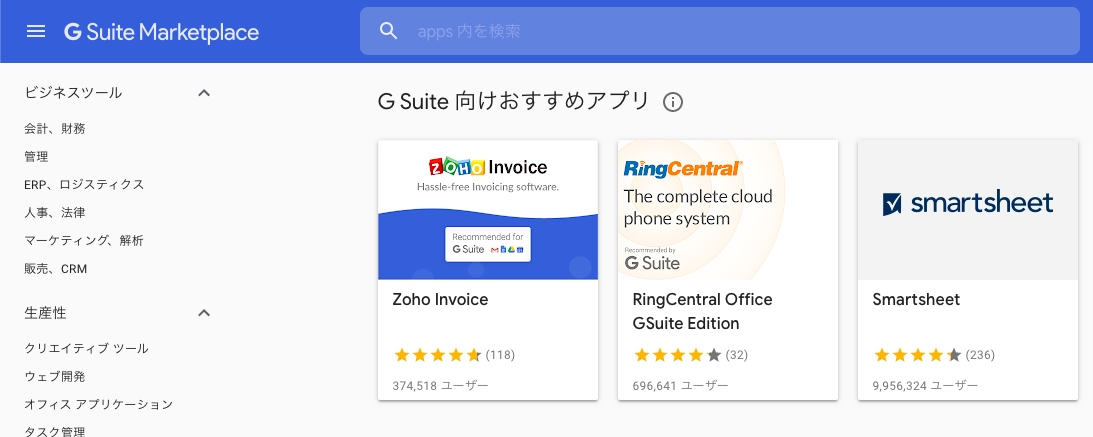This screenshot has width=1093, height=437.
Task: Select the ウェブ開発 category
Action: pyautogui.click(x=55, y=376)
